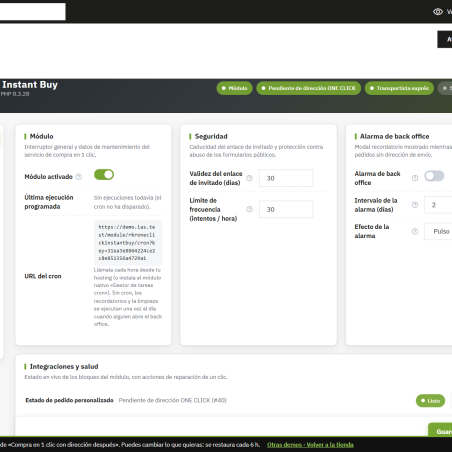452x452 pixels.
Task: Click the Última ejecución programada label
Action: pos(49,202)
